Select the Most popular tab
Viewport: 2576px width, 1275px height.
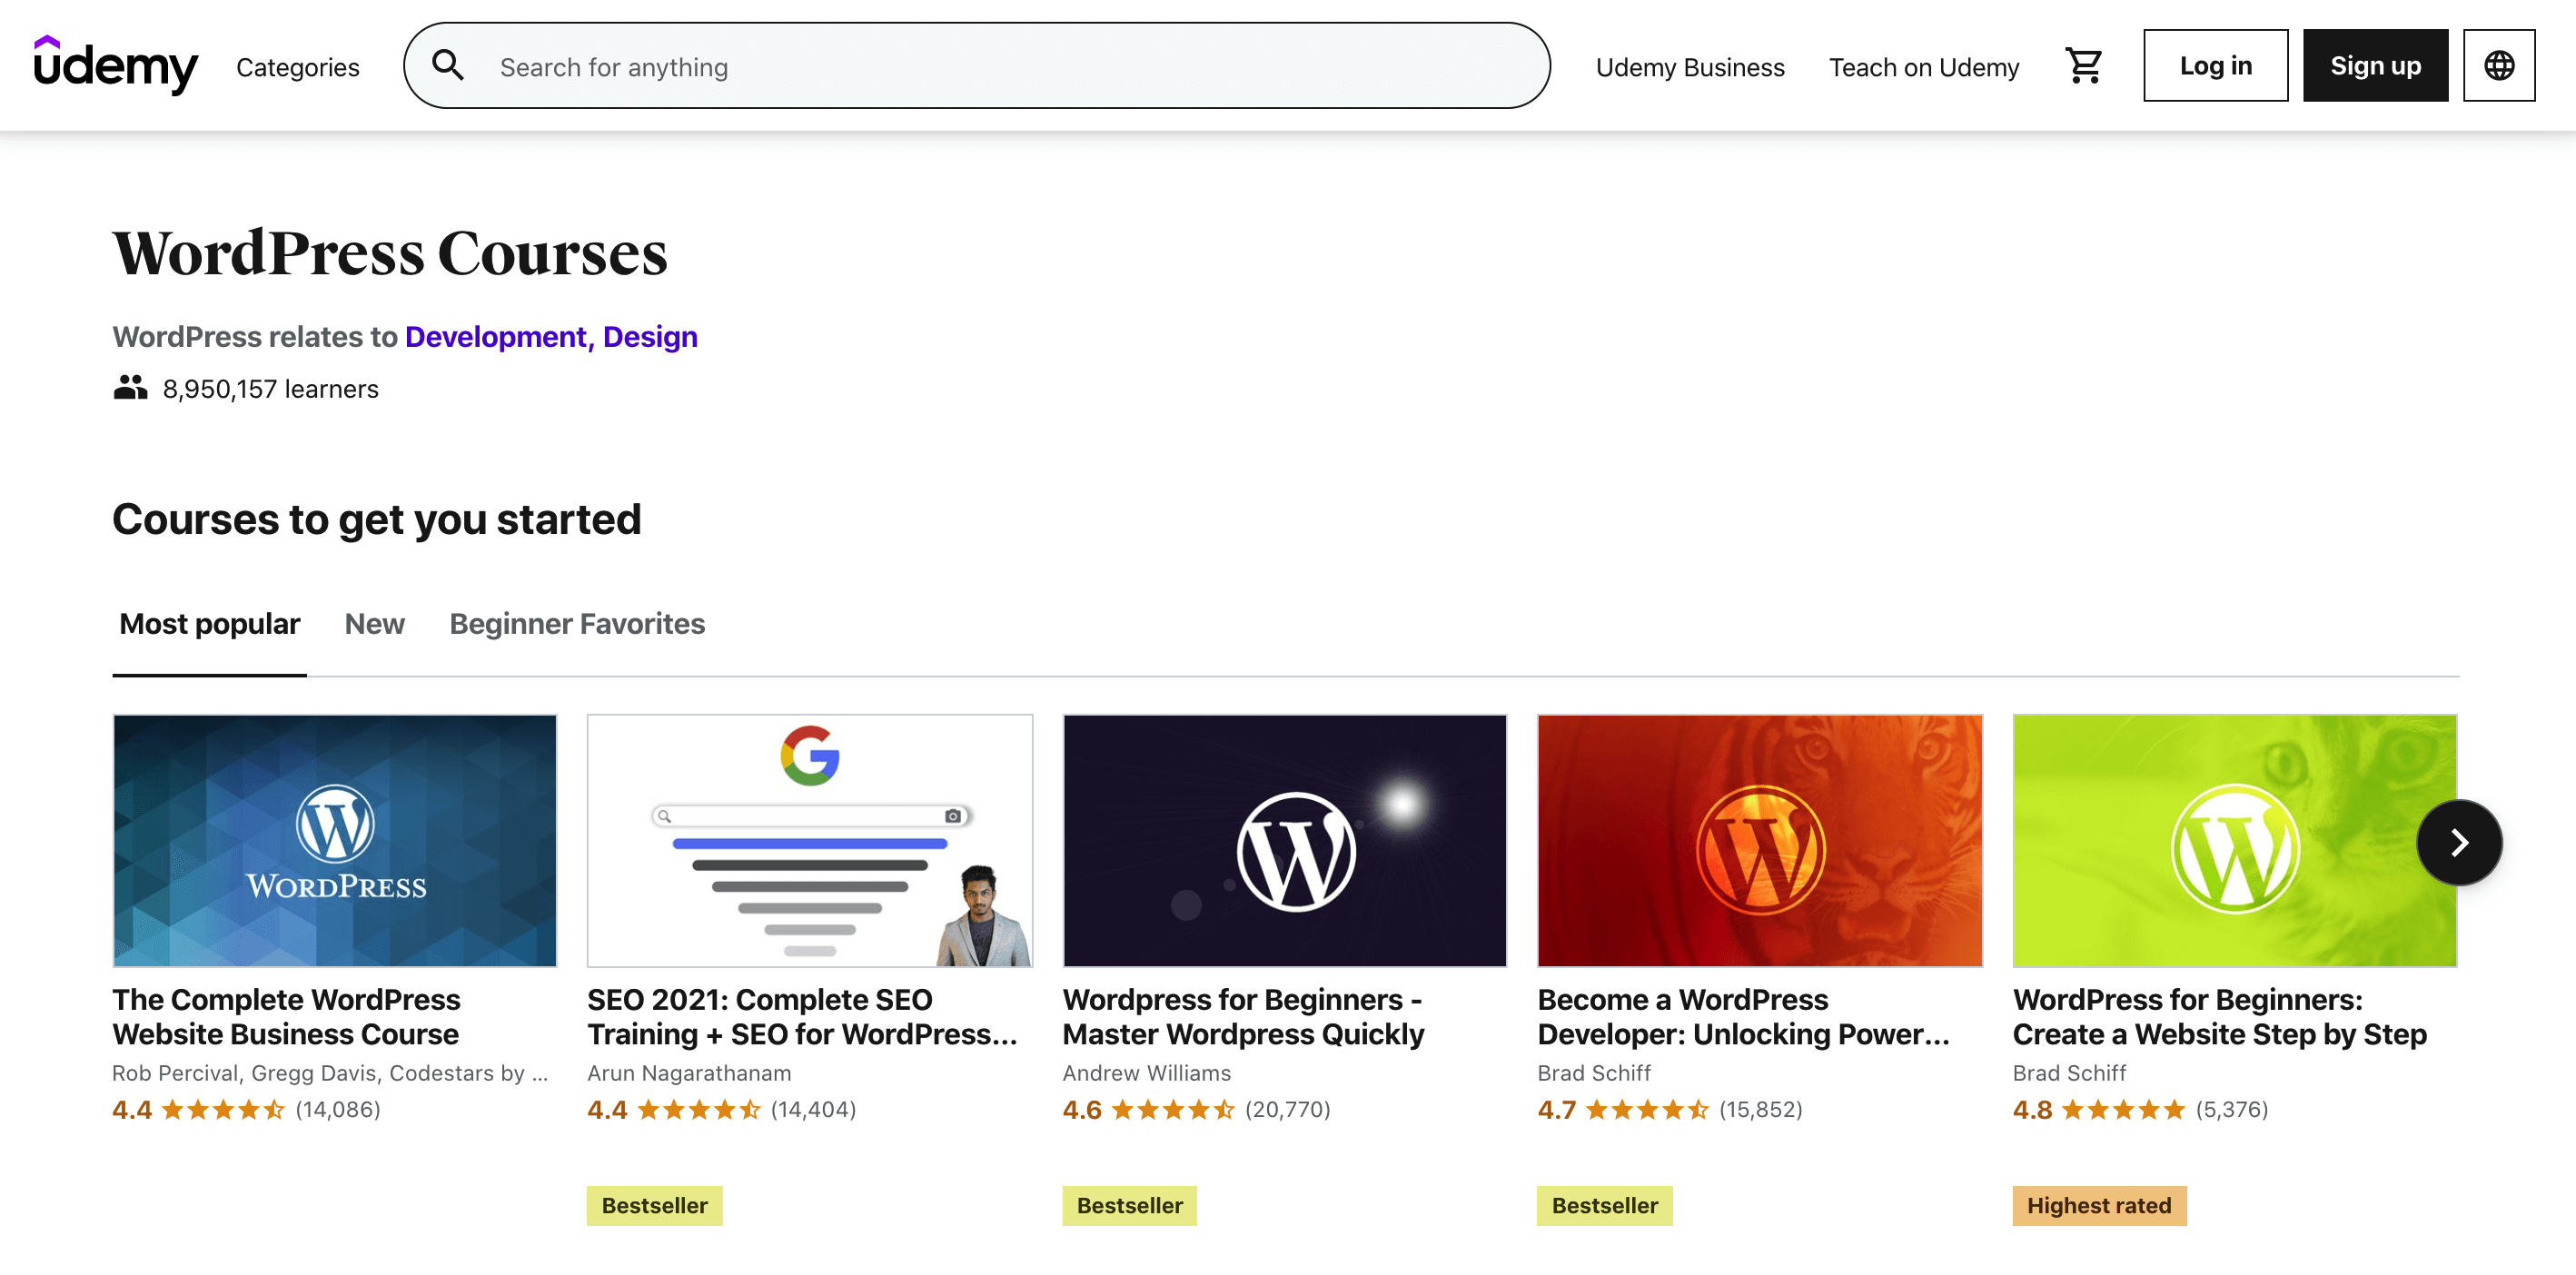coord(209,624)
